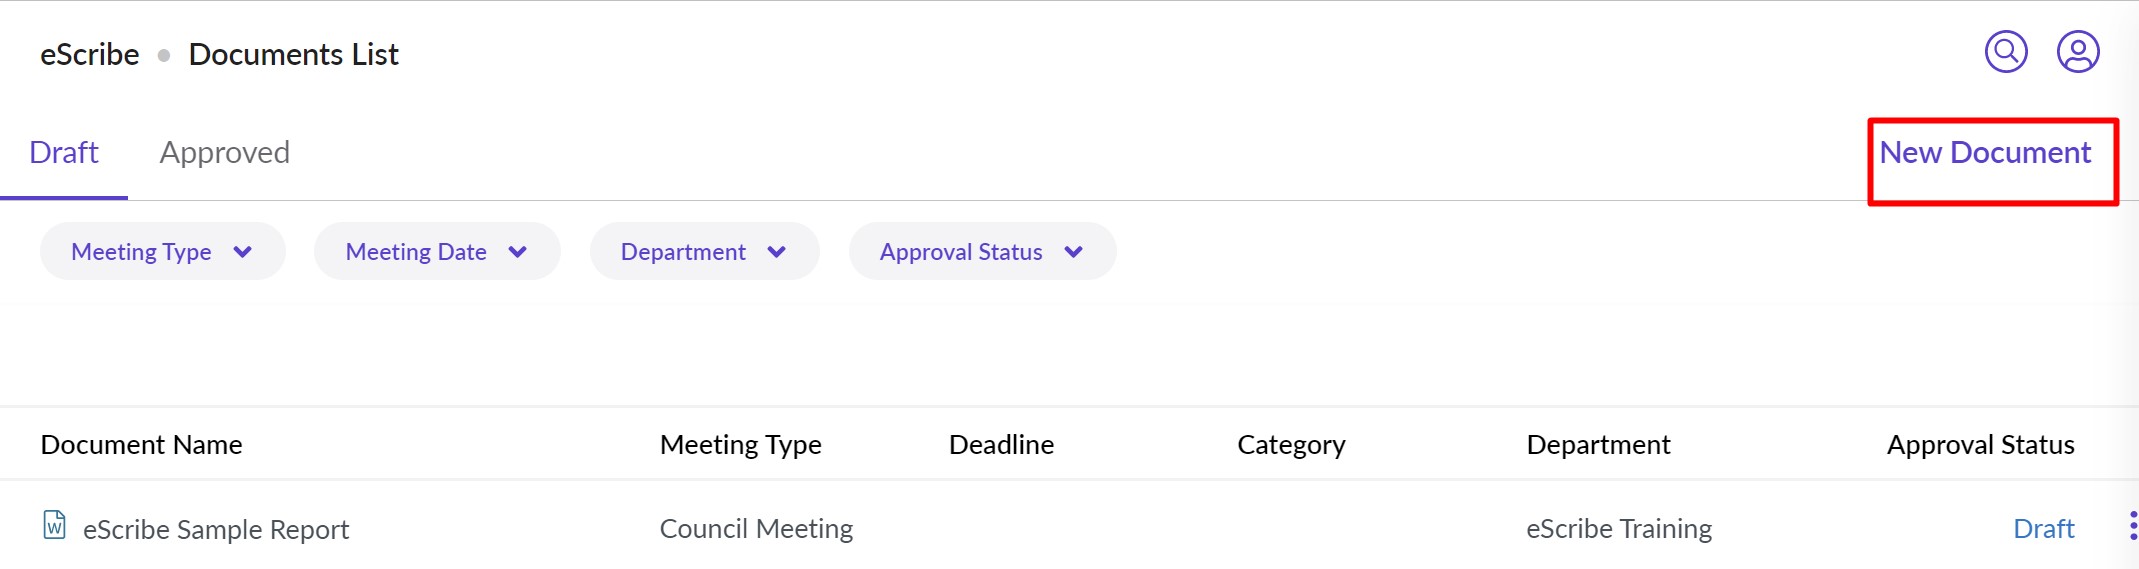Expand the Meeting Type filter dropdown
This screenshot has height=569, width=2139.
pos(162,252)
